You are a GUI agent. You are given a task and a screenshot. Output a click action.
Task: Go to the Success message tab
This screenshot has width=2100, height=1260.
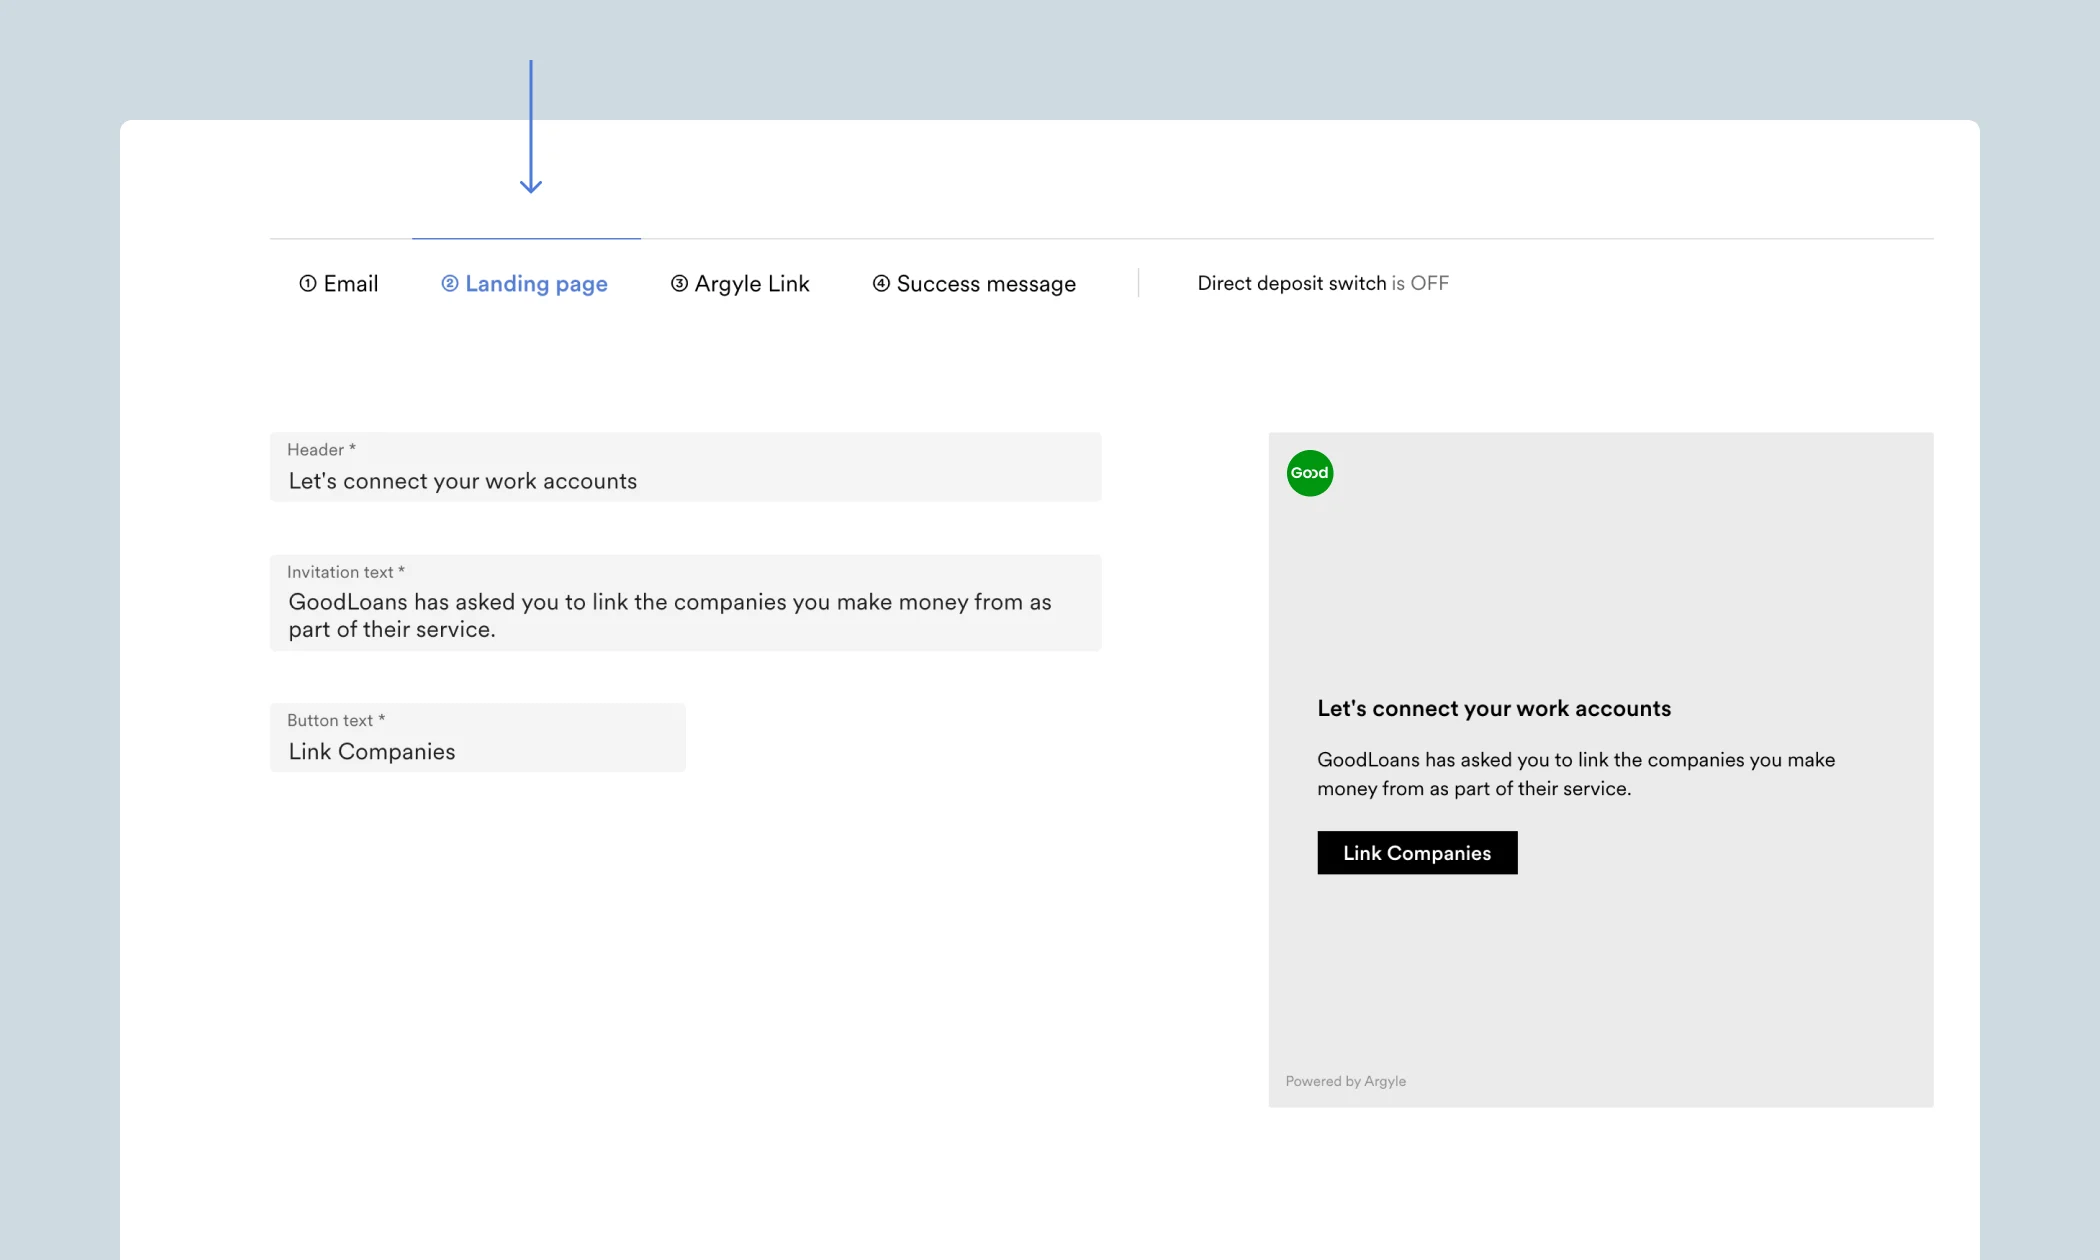tap(974, 284)
